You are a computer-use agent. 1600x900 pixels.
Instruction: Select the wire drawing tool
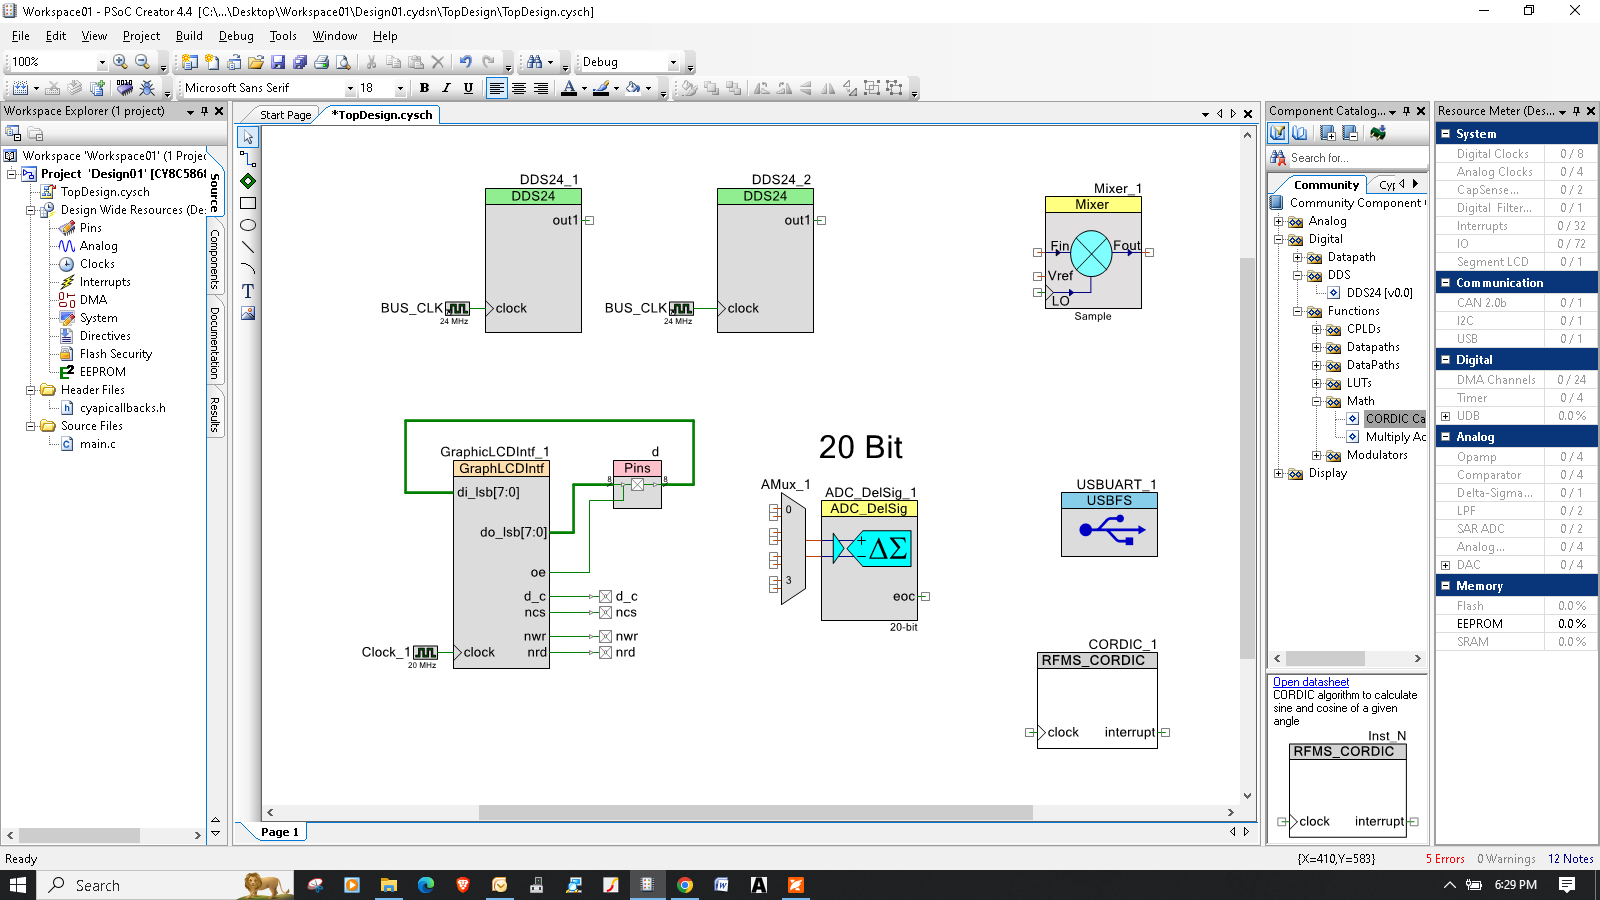pyautogui.click(x=248, y=159)
